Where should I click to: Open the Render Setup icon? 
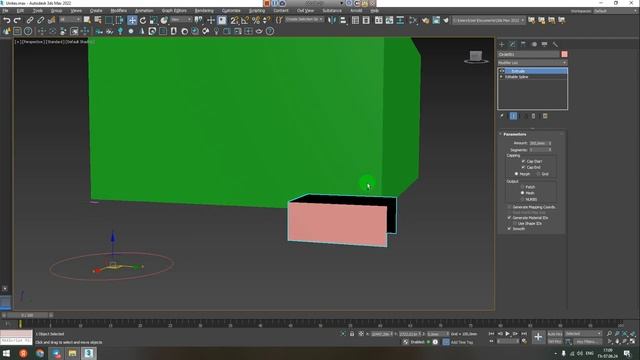[426, 20]
